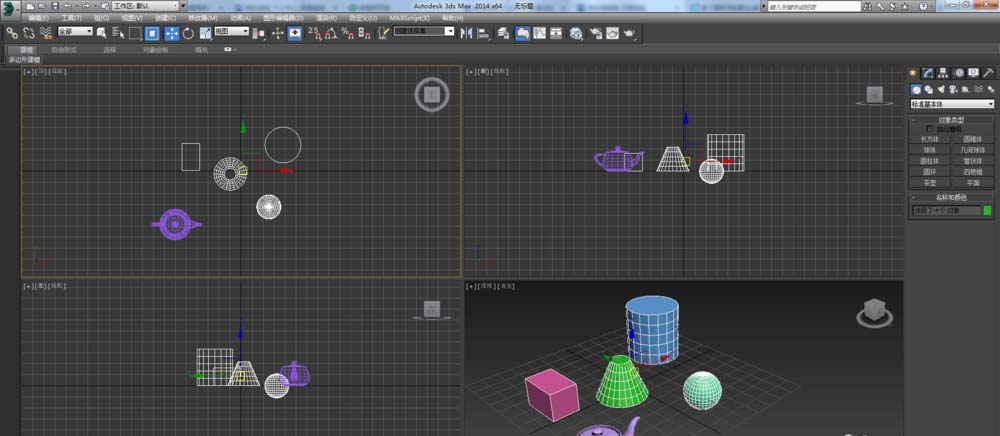Click the Select and Rotate tool

[188, 33]
